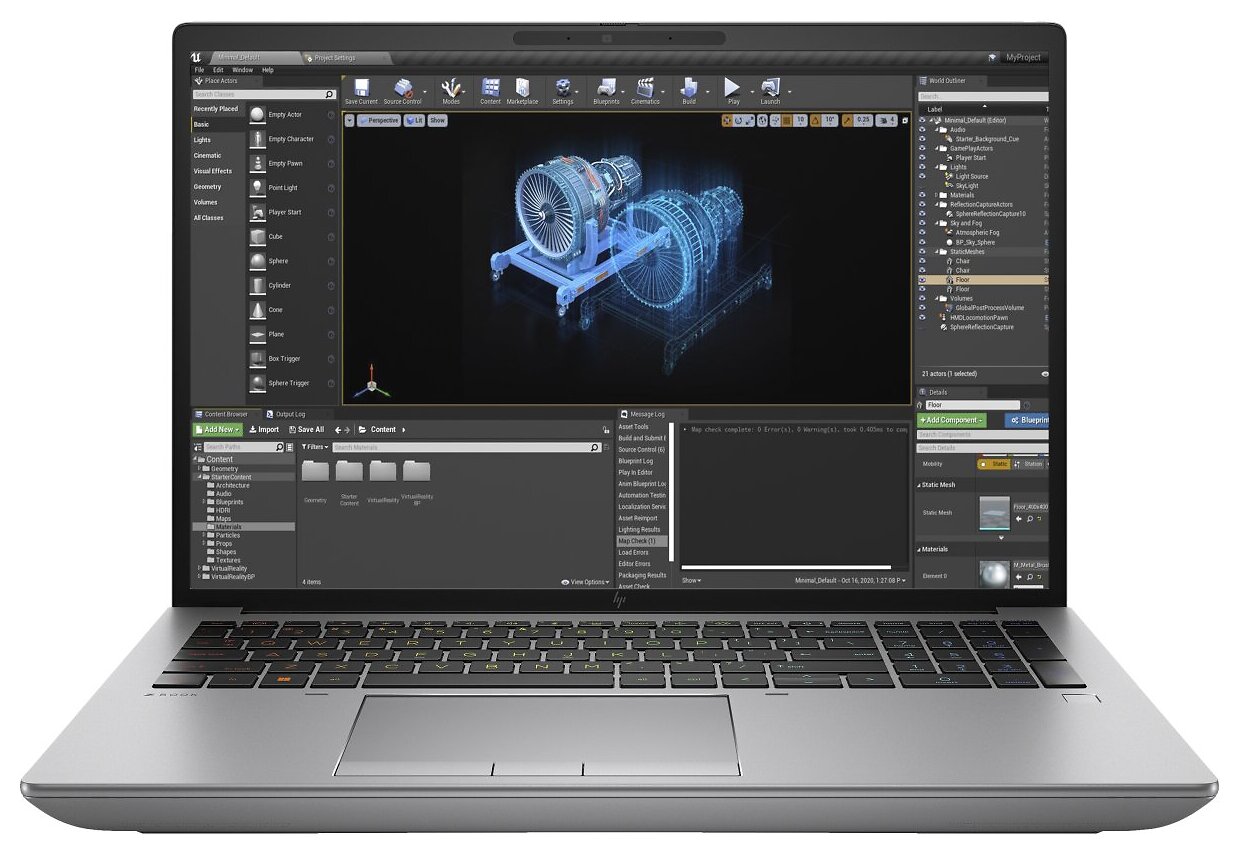Open the Add New dropdown

(217, 430)
